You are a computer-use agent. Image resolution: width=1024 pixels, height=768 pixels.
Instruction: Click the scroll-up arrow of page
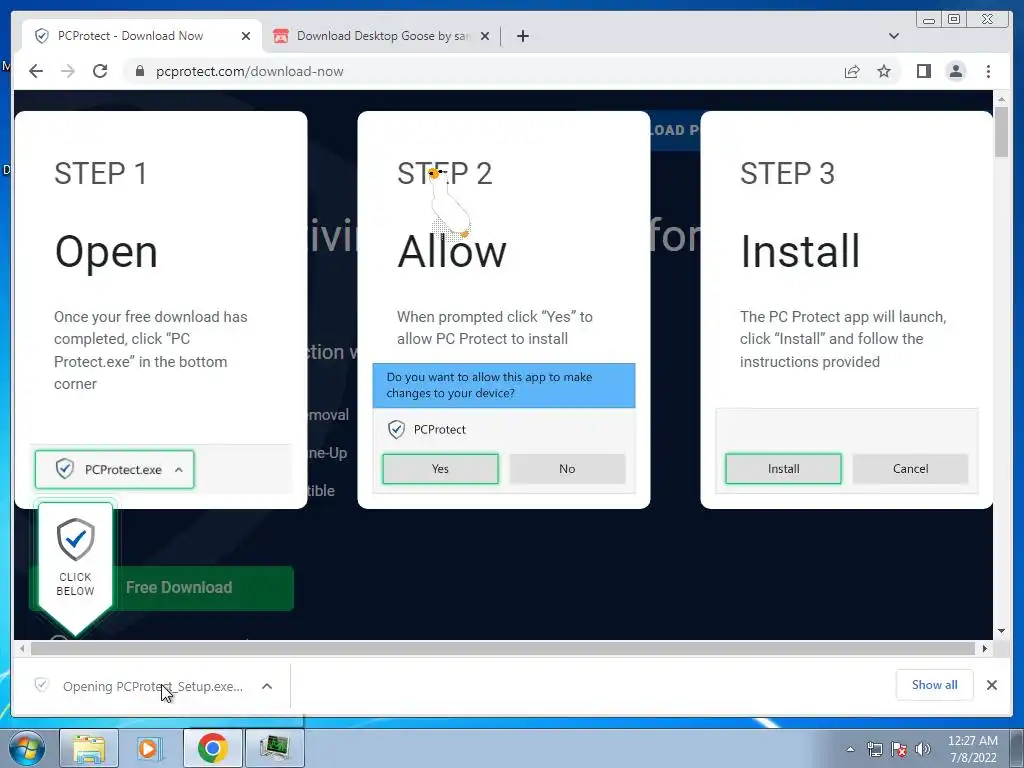(1002, 99)
